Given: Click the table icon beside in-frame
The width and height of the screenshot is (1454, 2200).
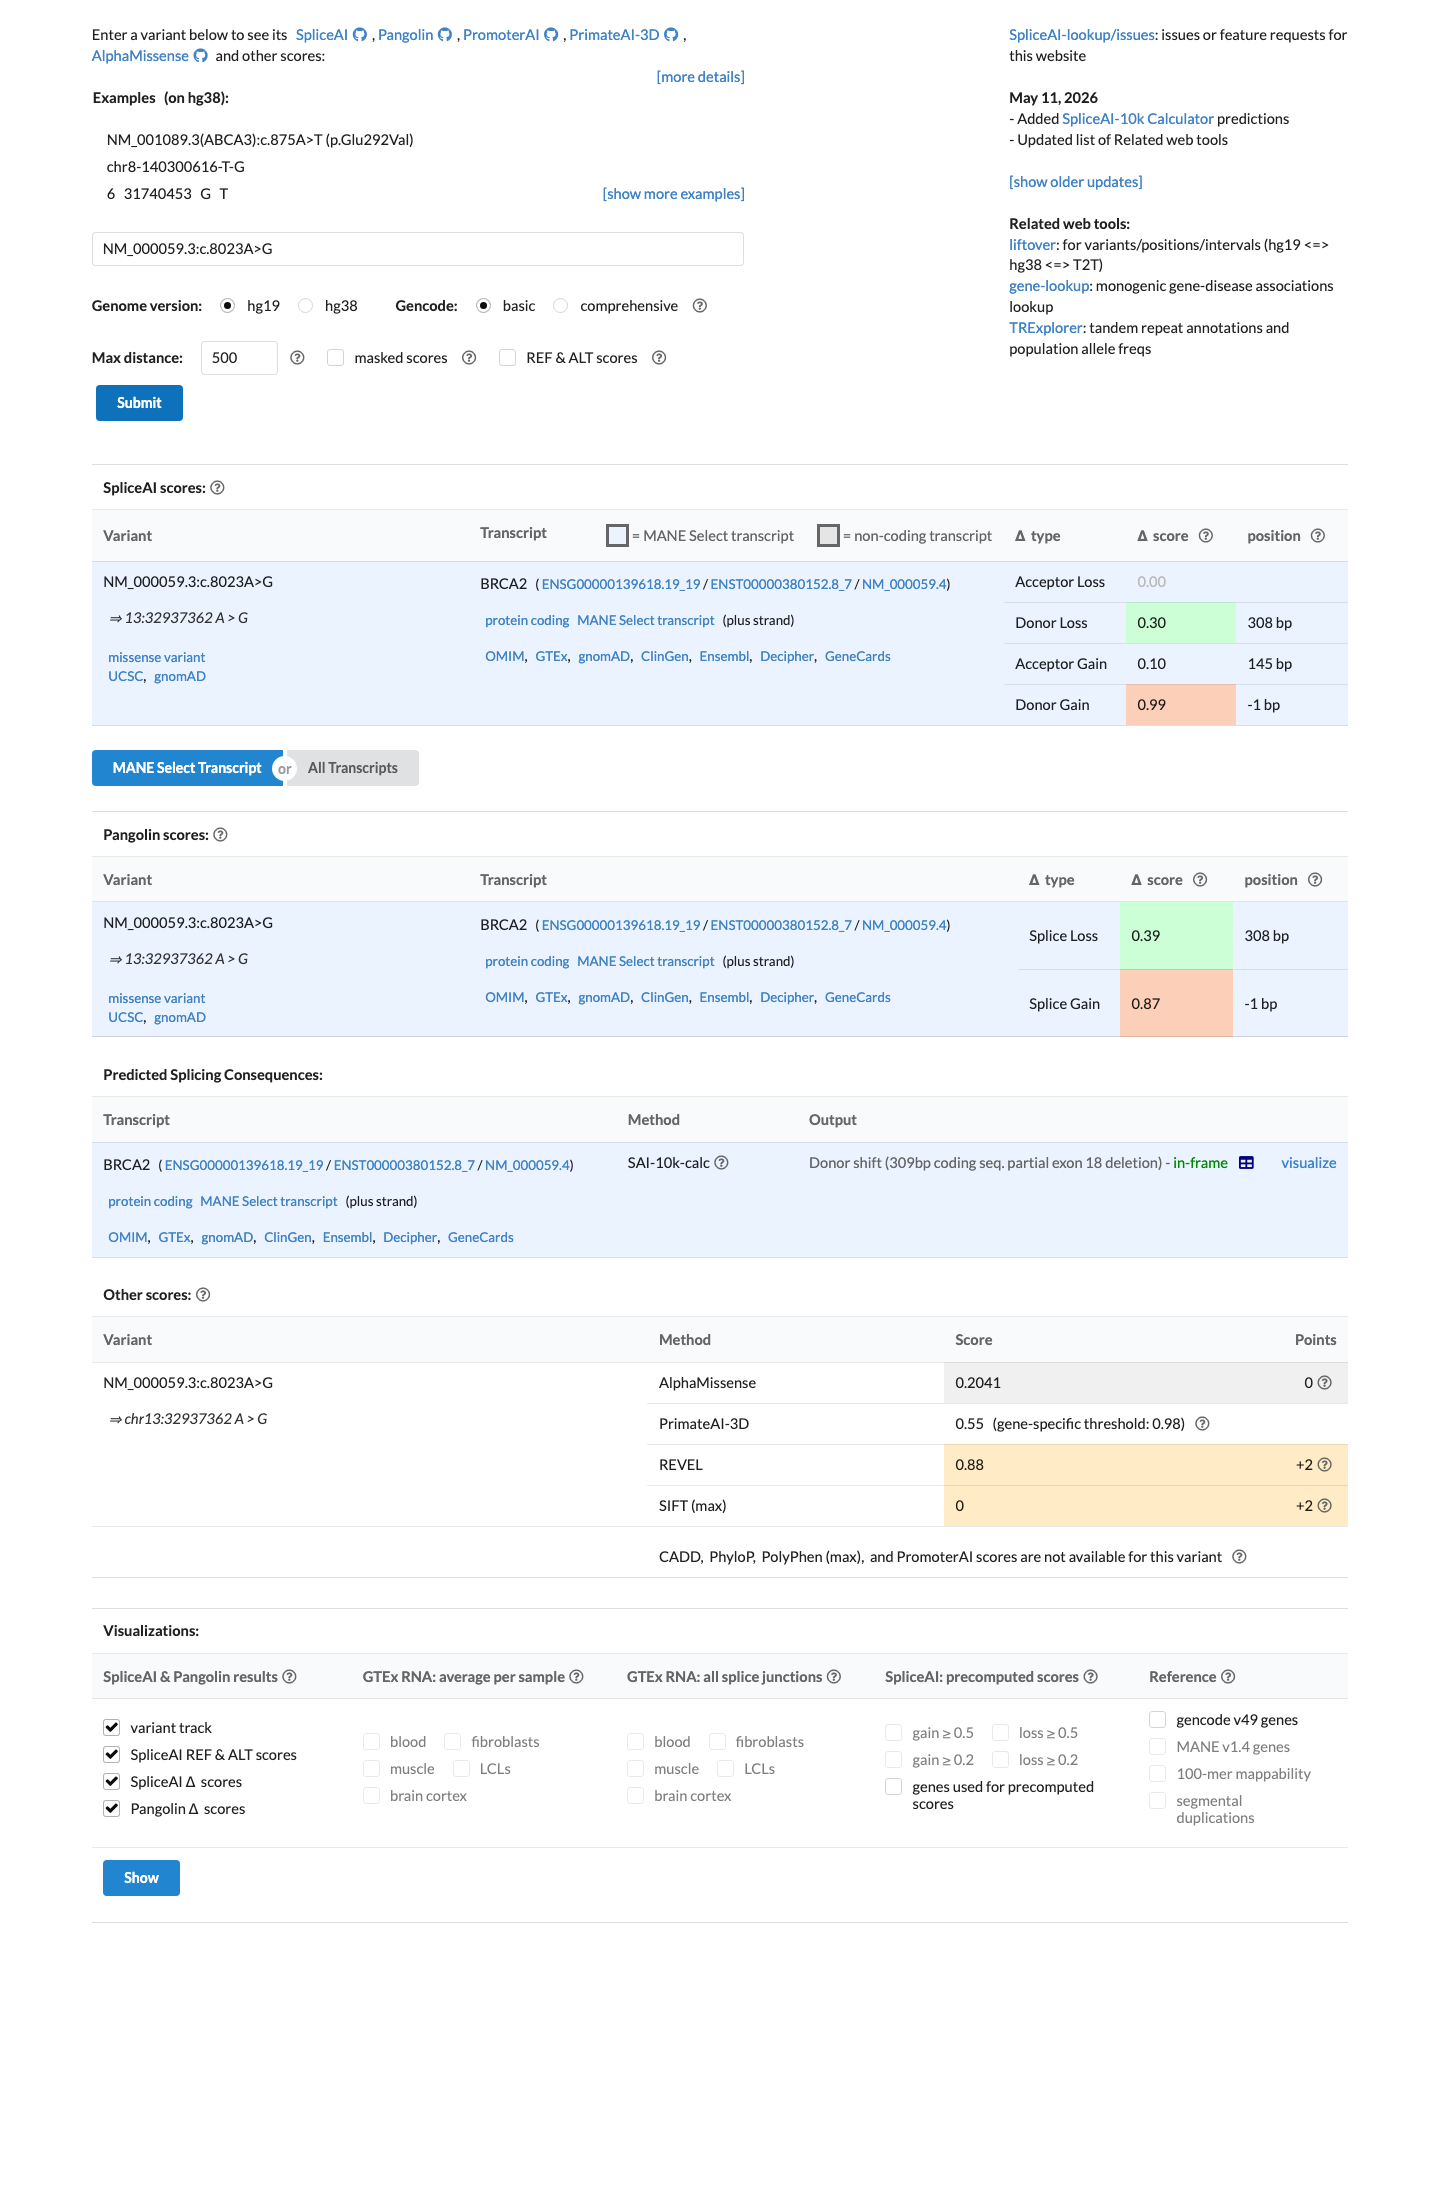Looking at the screenshot, I should (1246, 1163).
